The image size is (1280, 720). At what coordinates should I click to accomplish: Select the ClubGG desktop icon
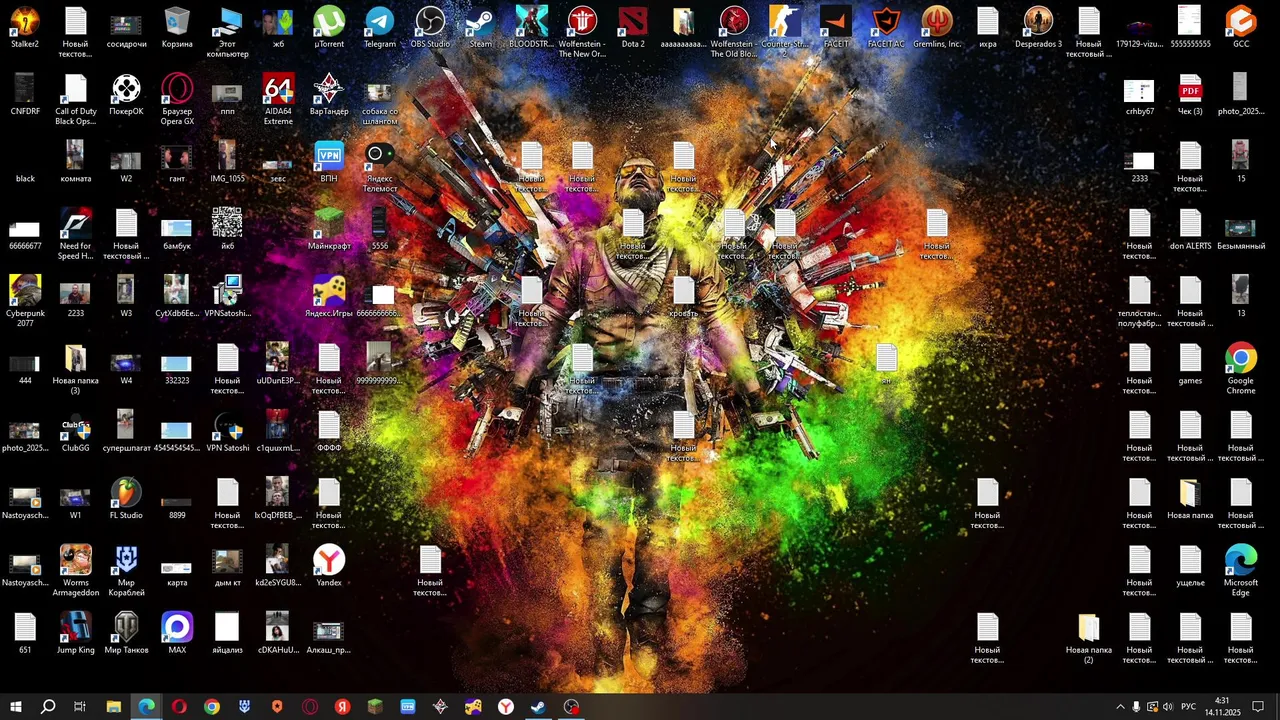(76, 432)
